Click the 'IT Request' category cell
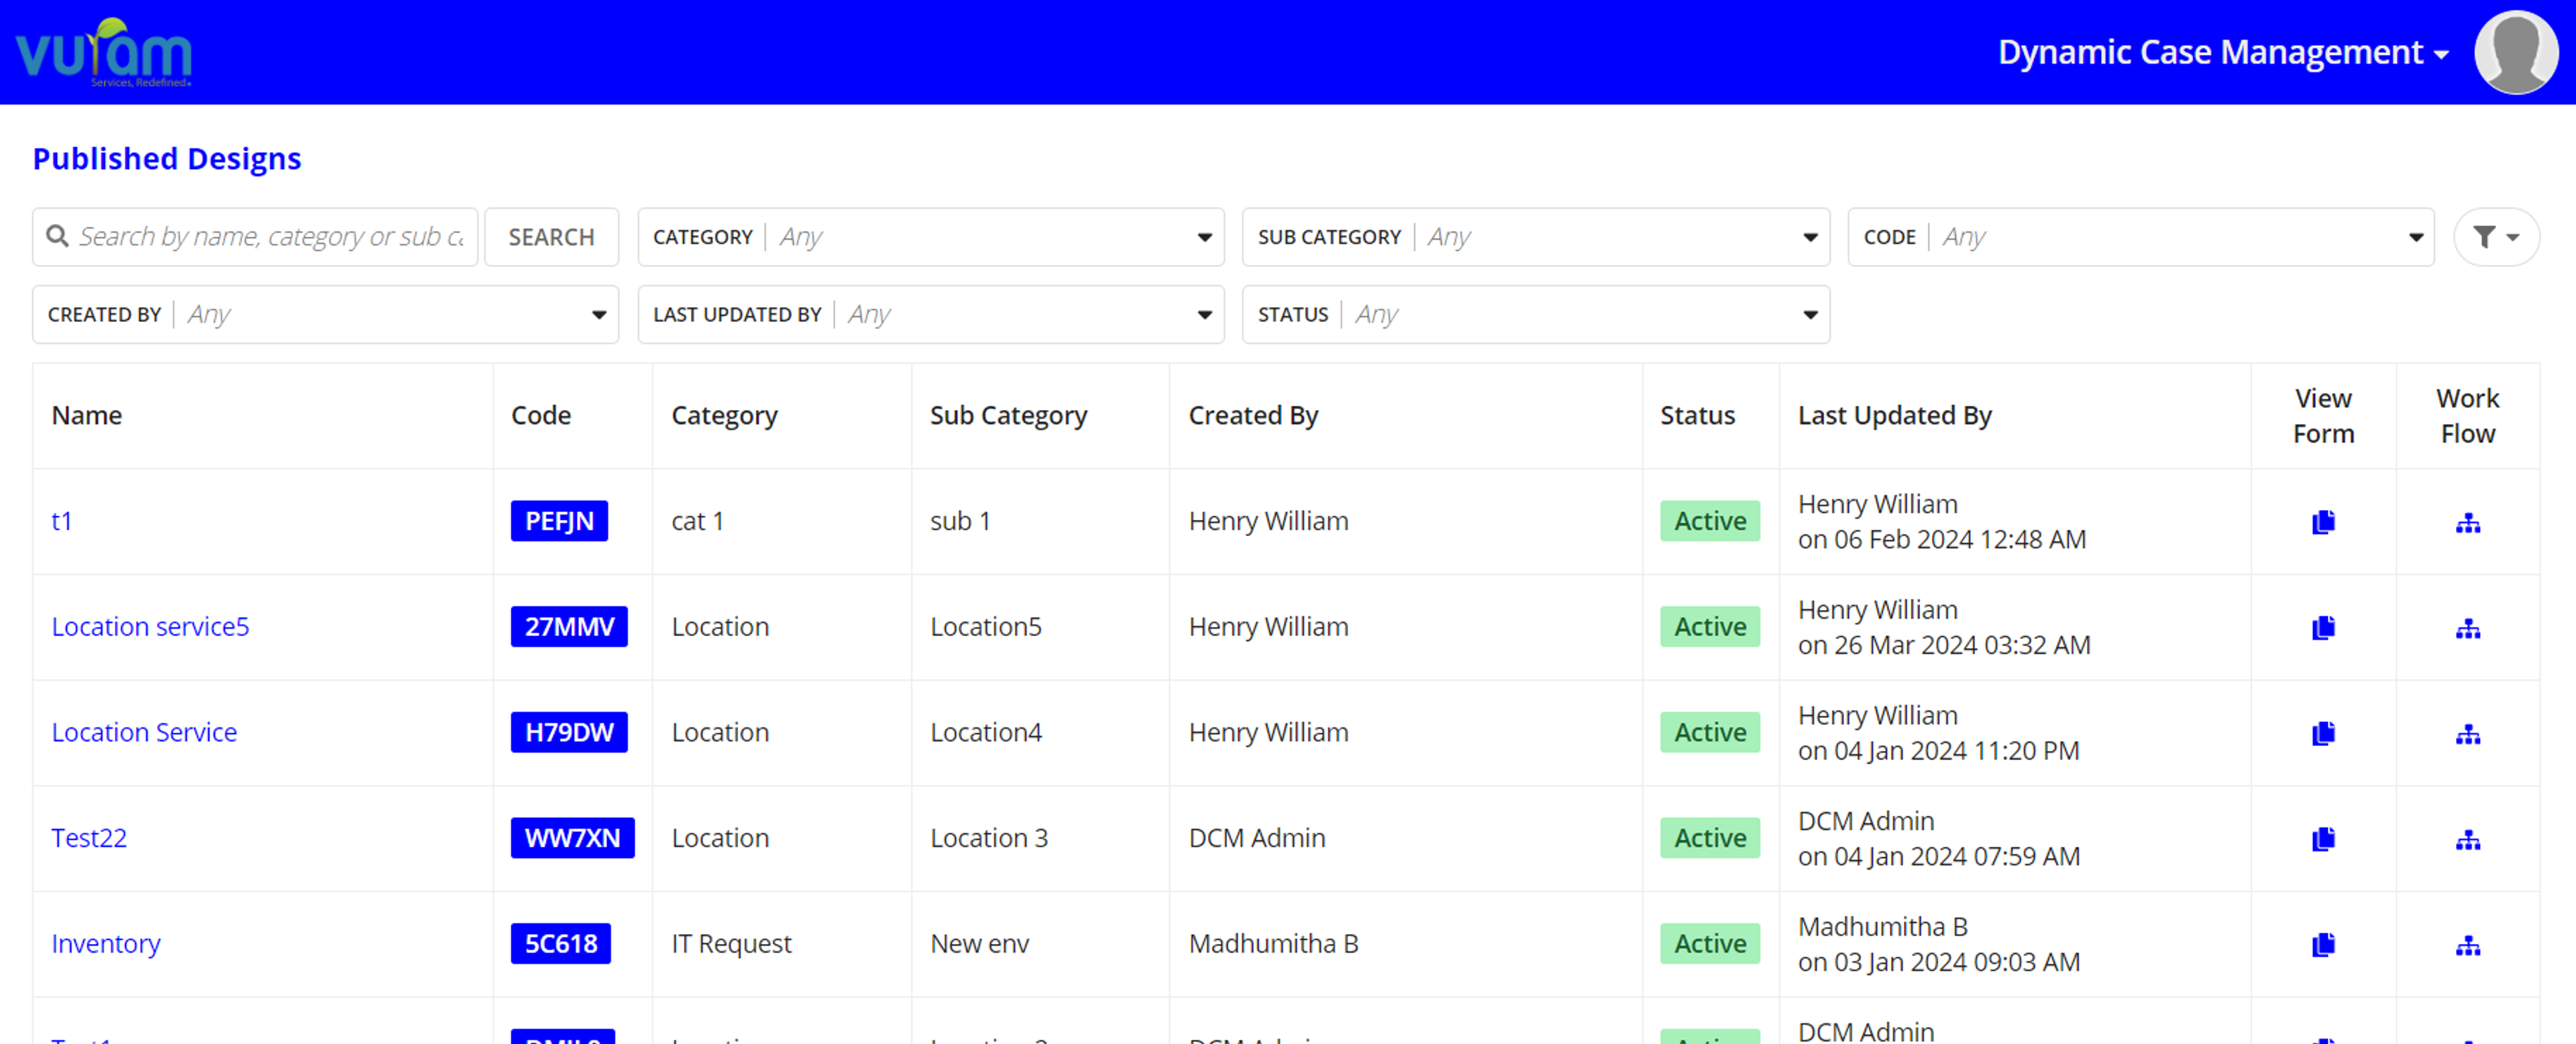 [x=731, y=944]
